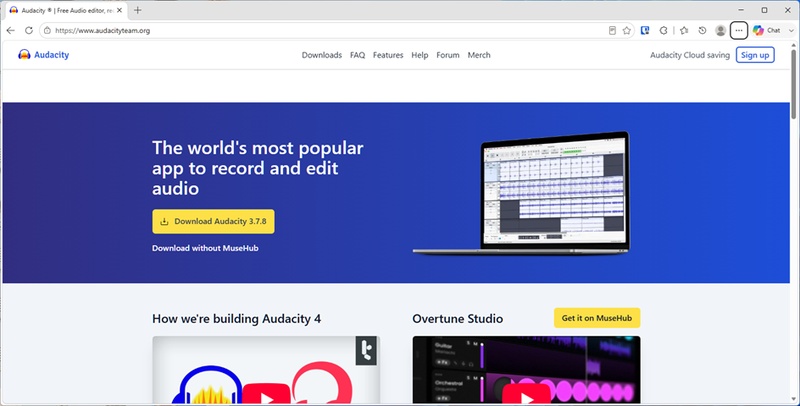This screenshot has width=800, height=406.
Task: Open the Forum nav item
Action: 448,55
